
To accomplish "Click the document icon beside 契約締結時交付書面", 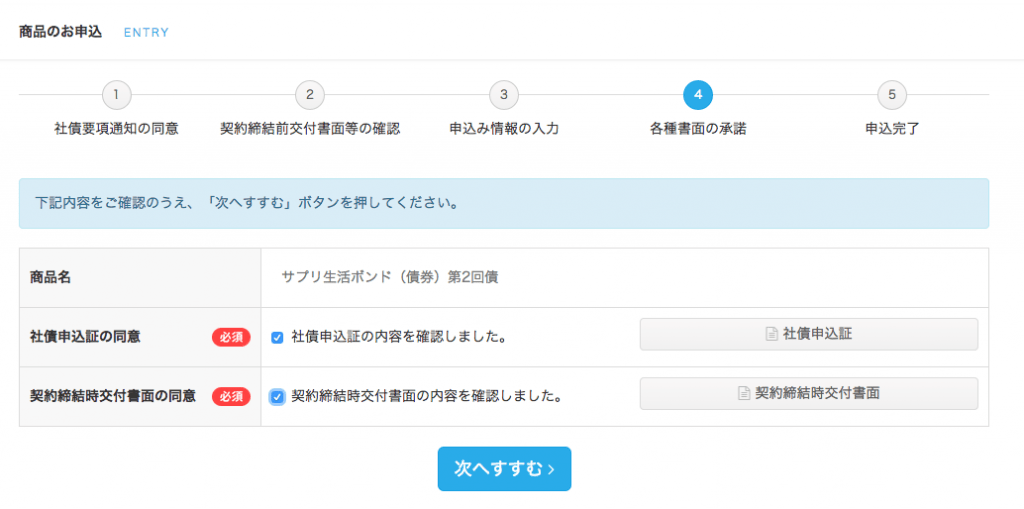I will (744, 393).
